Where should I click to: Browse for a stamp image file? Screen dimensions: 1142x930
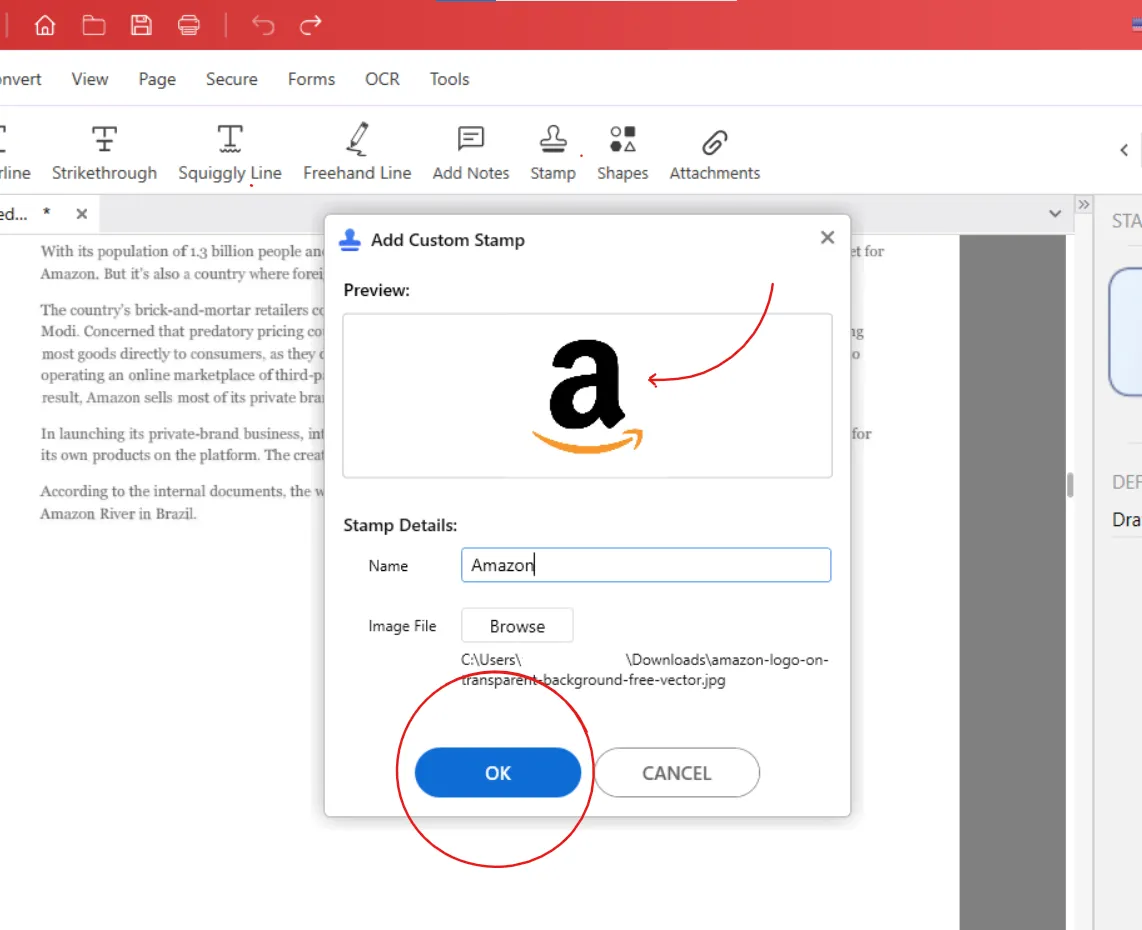(x=517, y=626)
